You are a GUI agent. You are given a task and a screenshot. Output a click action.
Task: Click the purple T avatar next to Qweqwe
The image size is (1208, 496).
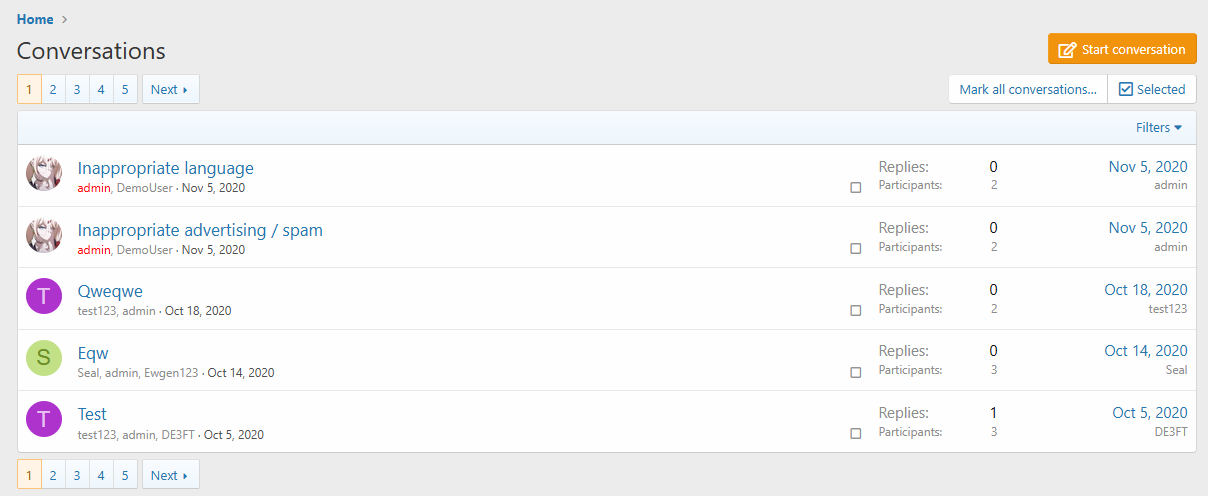(44, 297)
